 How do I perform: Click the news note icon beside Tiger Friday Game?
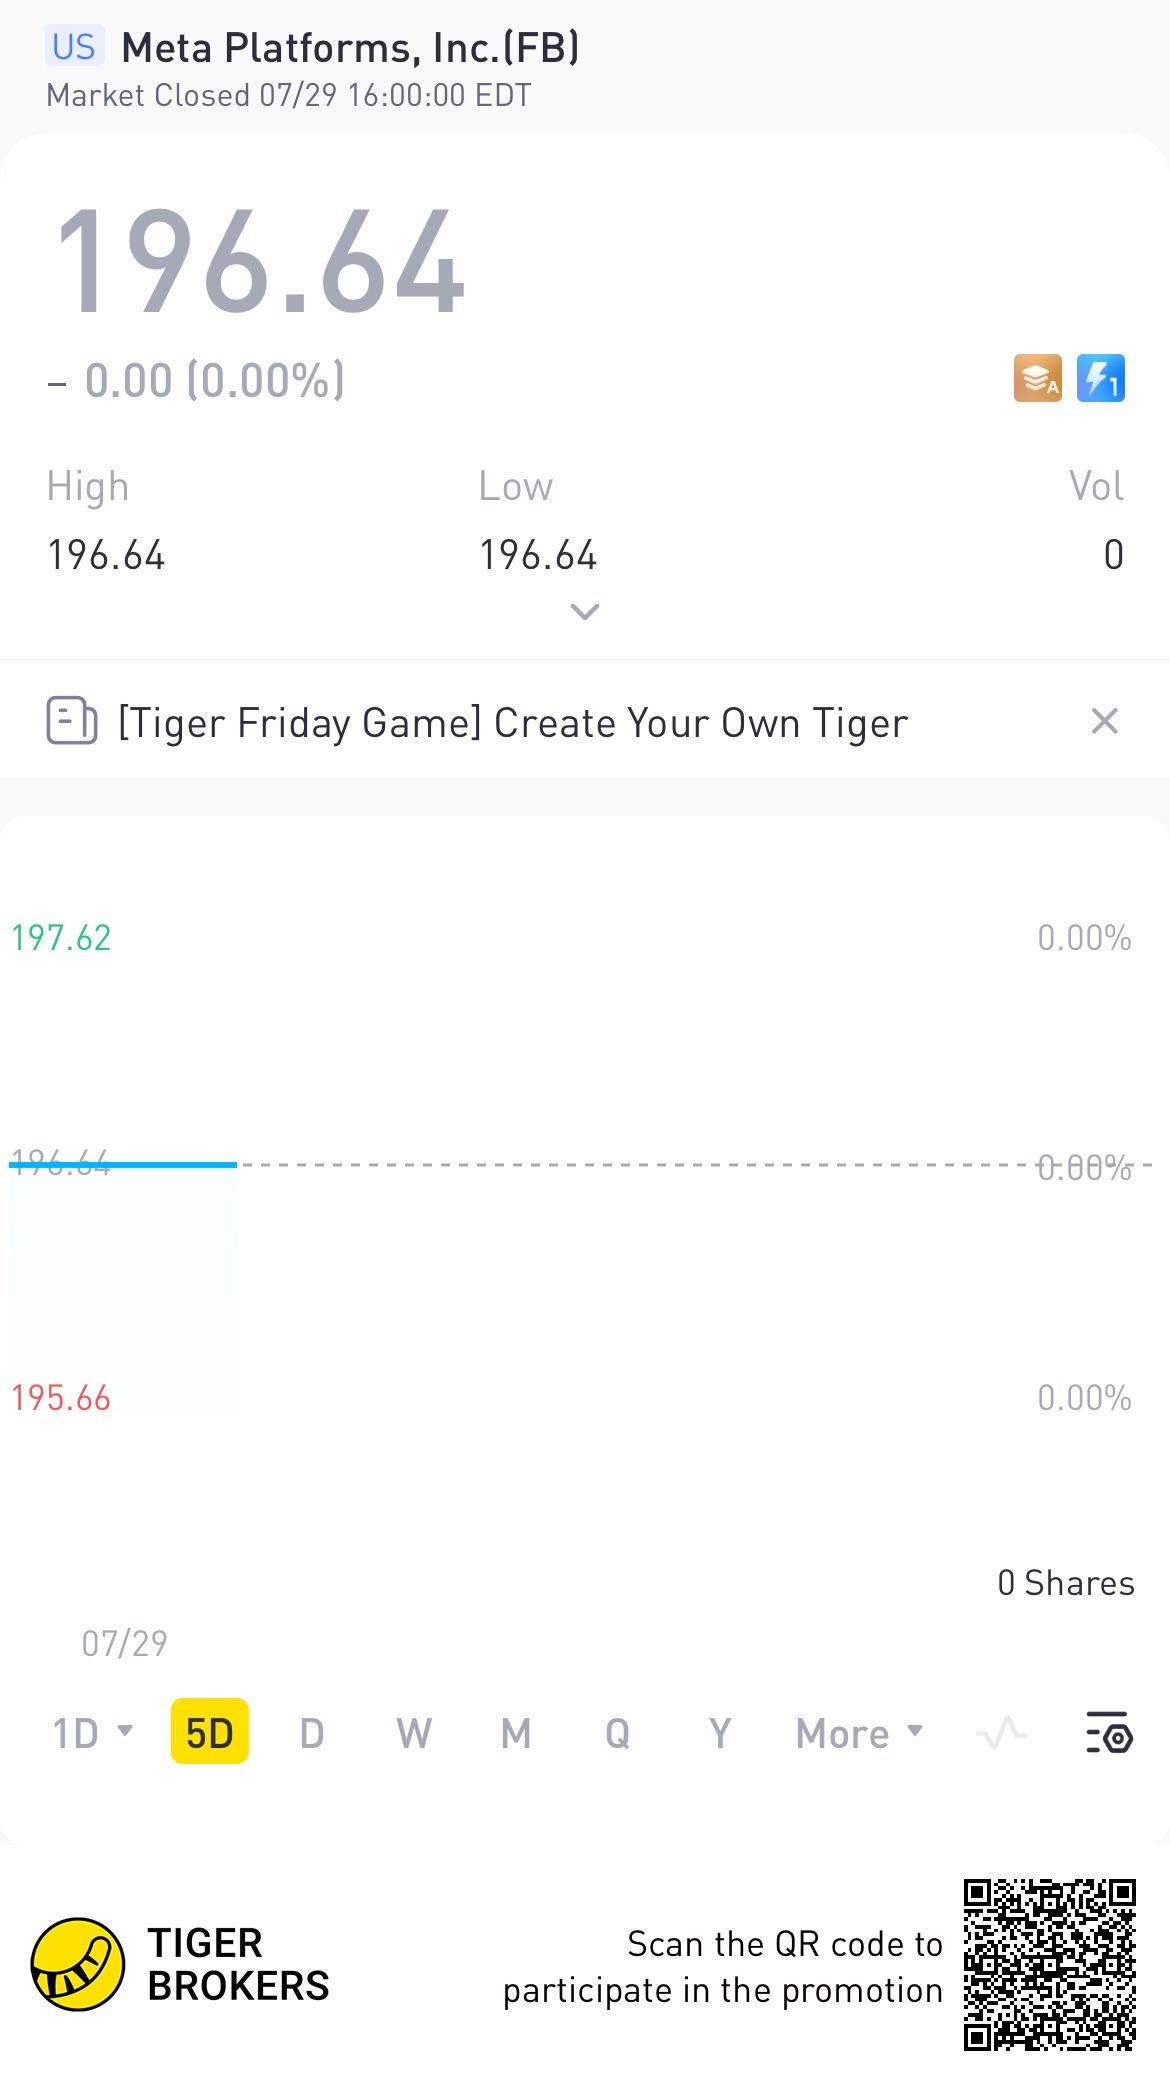(72, 721)
